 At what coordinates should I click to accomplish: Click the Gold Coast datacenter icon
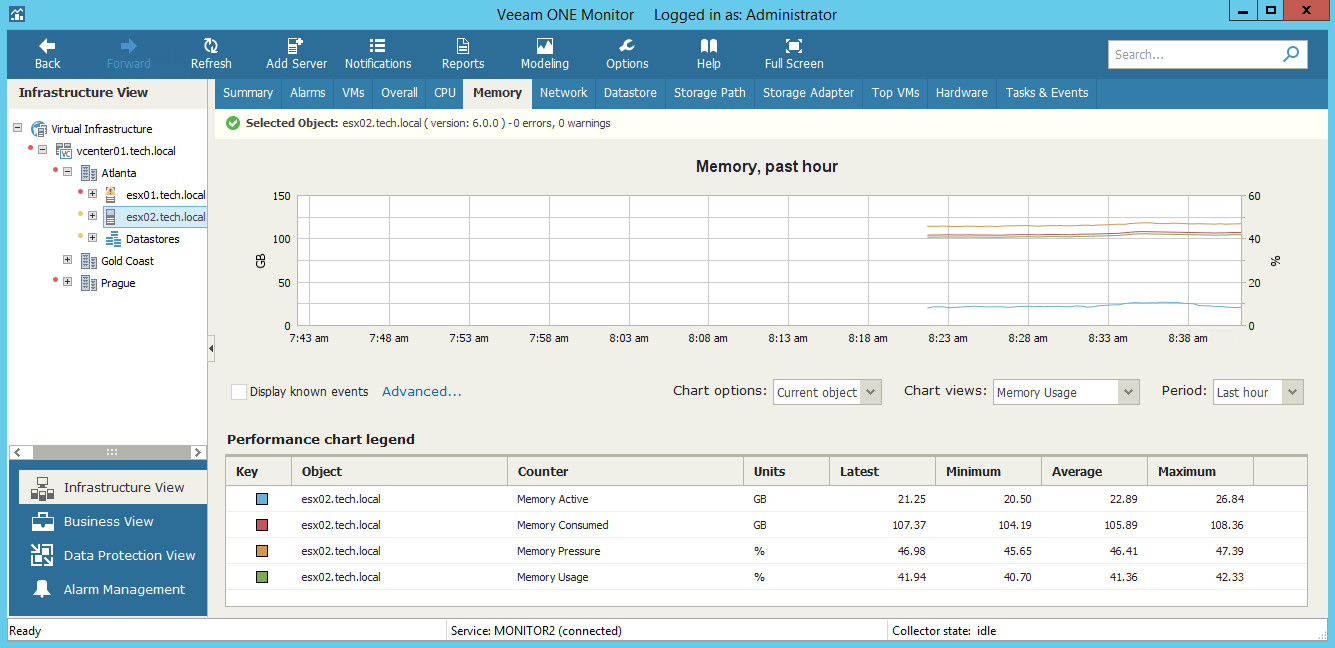[x=89, y=261]
